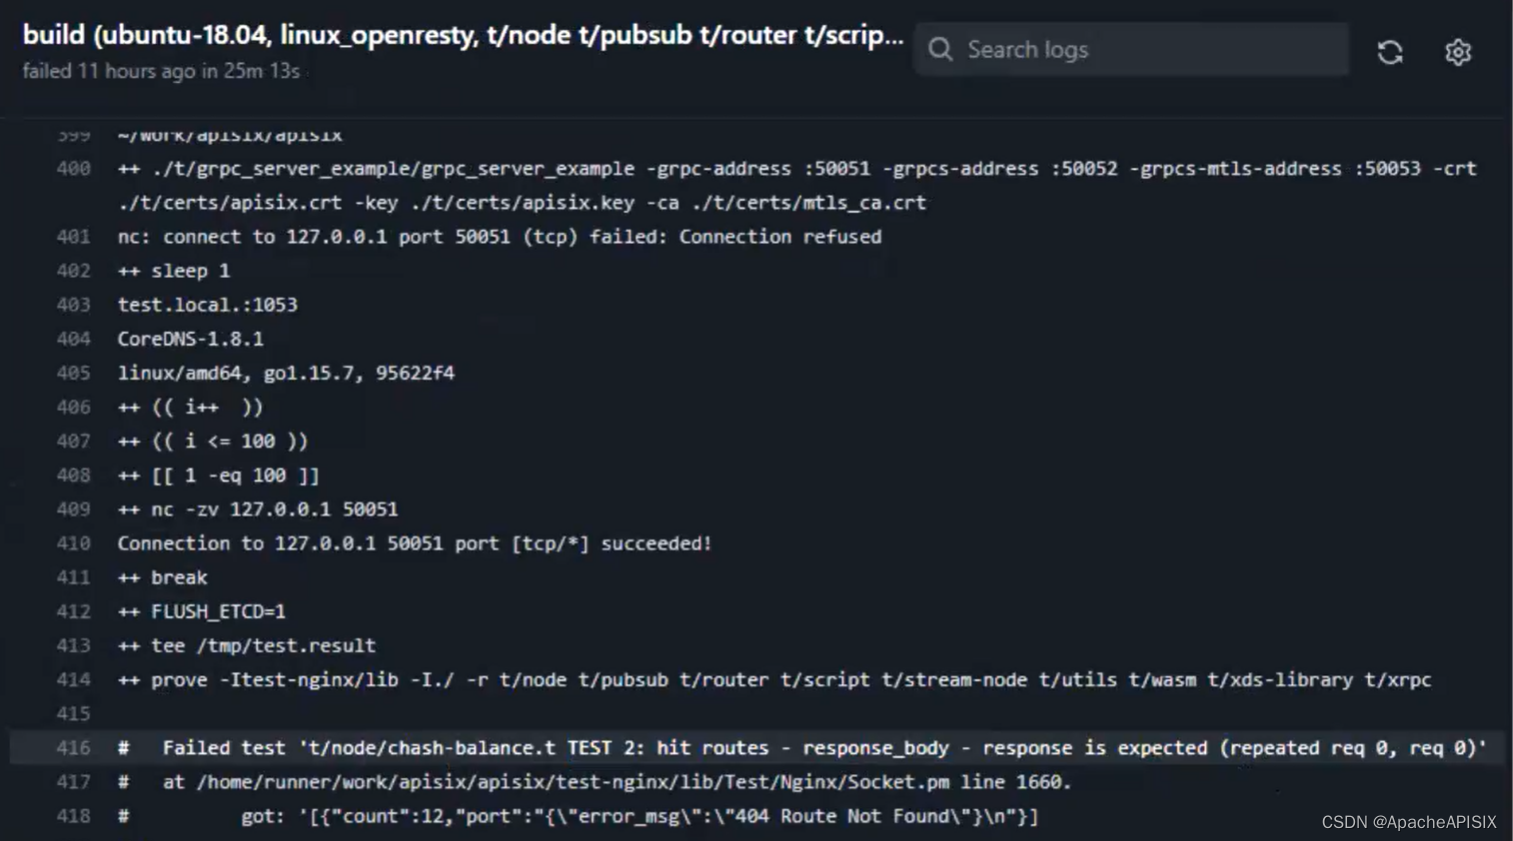Click the build job title heading
1513x841 pixels.
point(462,35)
